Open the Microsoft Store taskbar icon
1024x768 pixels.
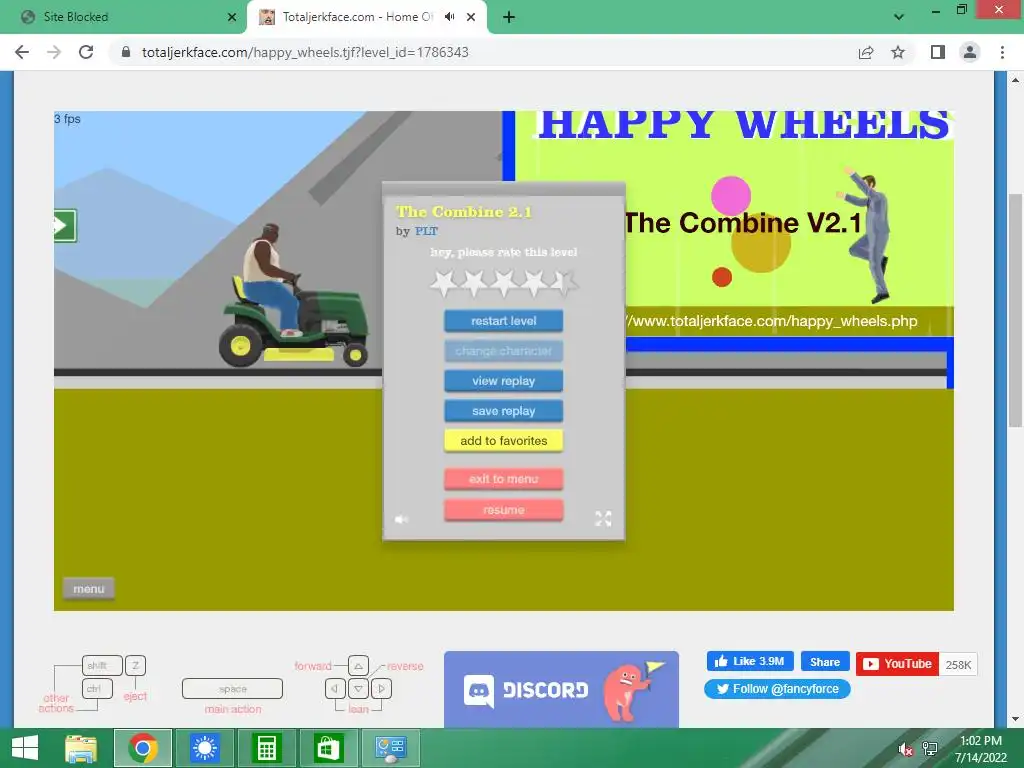328,748
